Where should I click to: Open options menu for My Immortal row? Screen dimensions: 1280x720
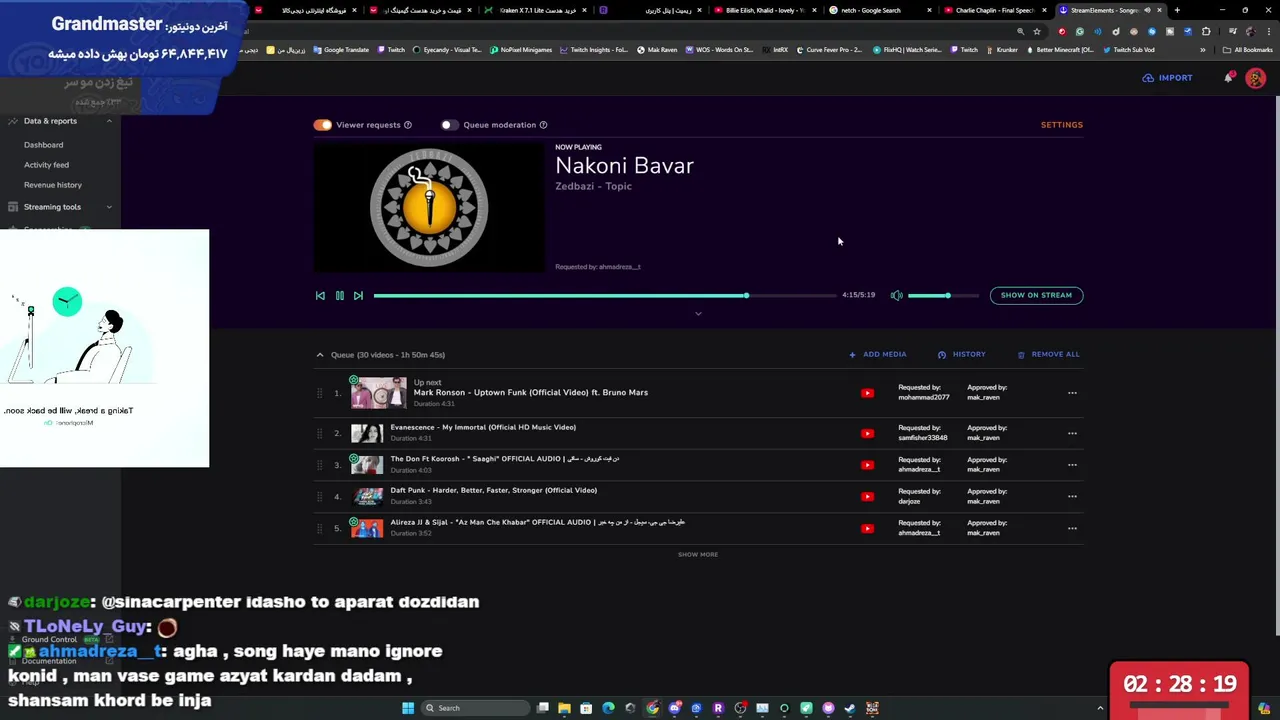(1072, 433)
